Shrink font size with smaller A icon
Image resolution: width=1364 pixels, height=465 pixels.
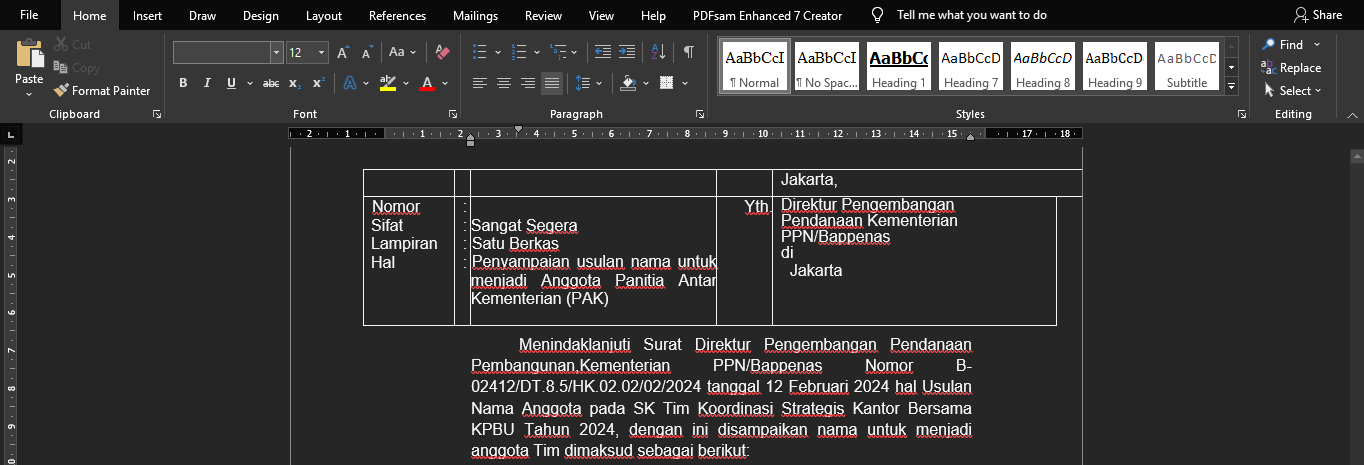pos(367,52)
